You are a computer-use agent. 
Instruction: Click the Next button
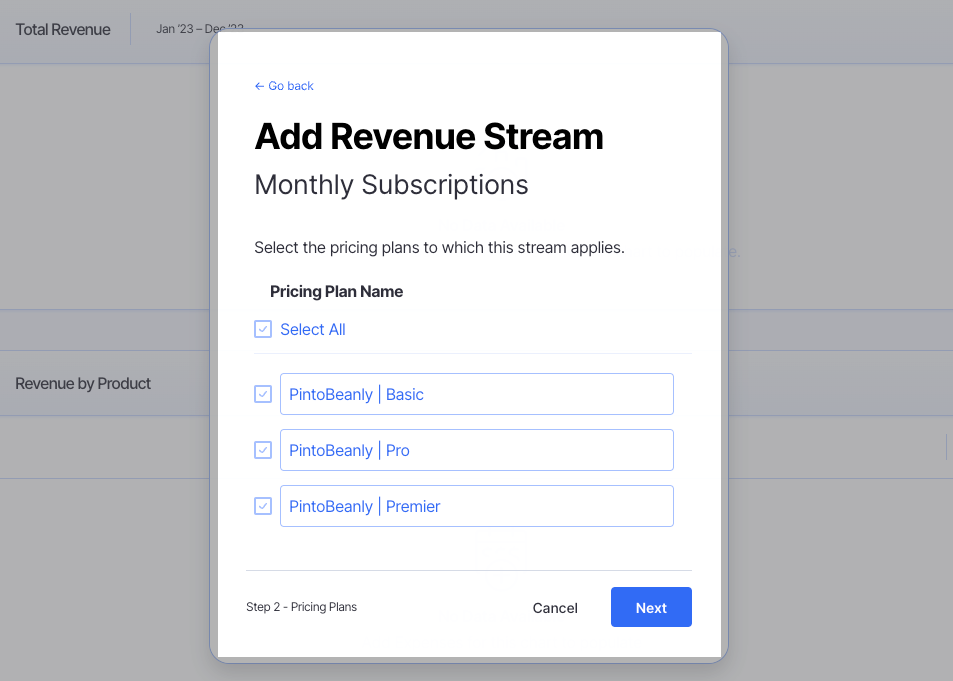(x=650, y=607)
